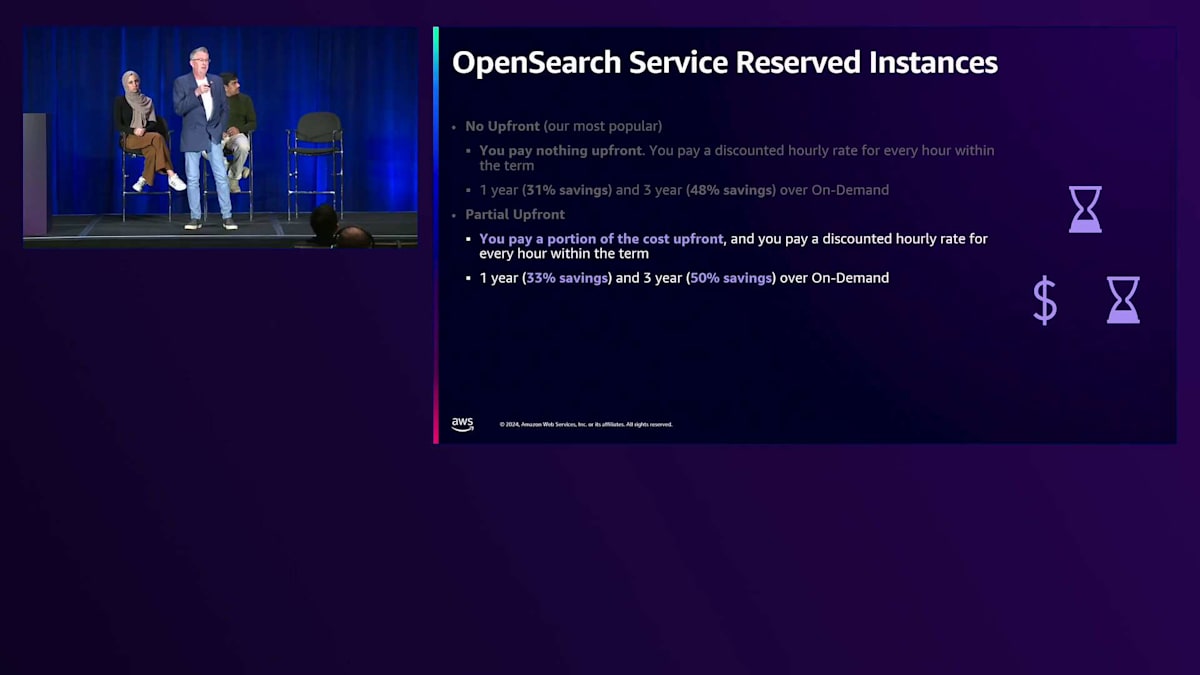Click the speaker video thumbnail
Screen dimensions: 1200x675
[220, 137]
